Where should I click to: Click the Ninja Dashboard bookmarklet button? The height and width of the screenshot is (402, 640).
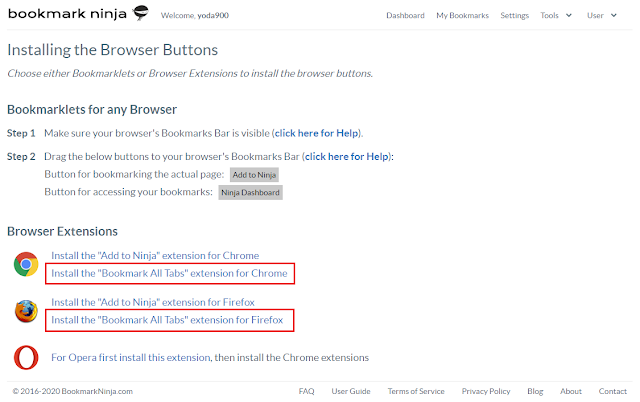[x=251, y=192]
